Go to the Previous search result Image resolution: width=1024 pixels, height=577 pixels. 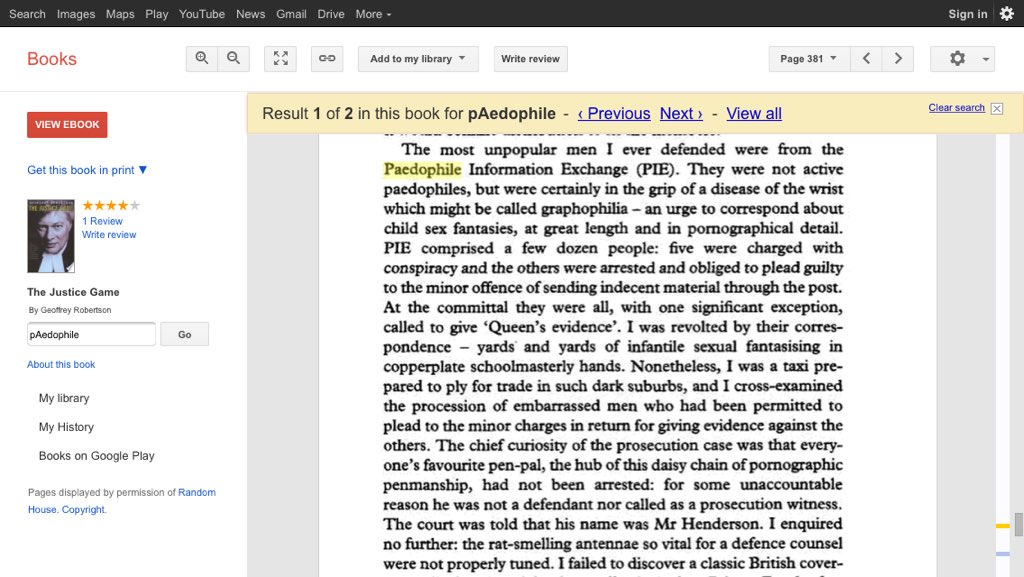(614, 114)
